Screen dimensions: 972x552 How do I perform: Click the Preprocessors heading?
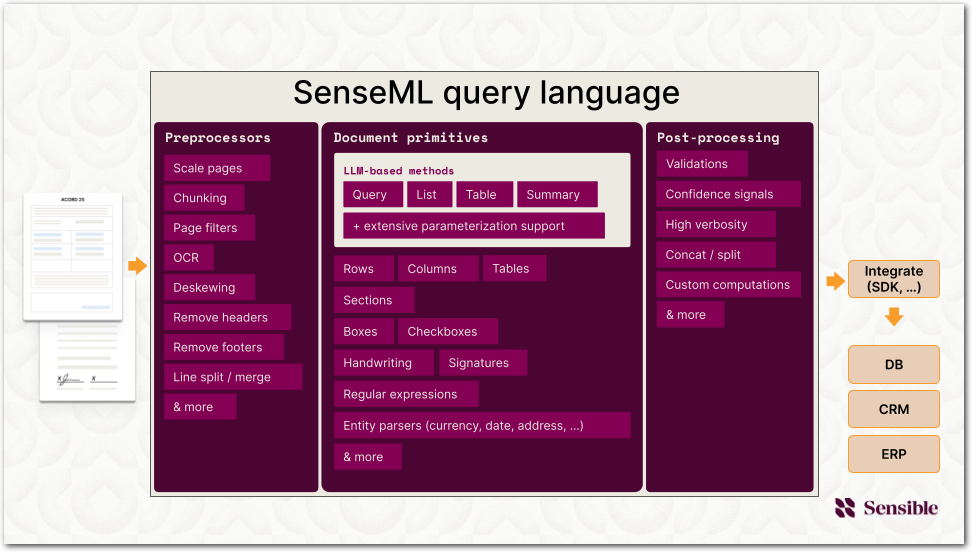pos(218,138)
